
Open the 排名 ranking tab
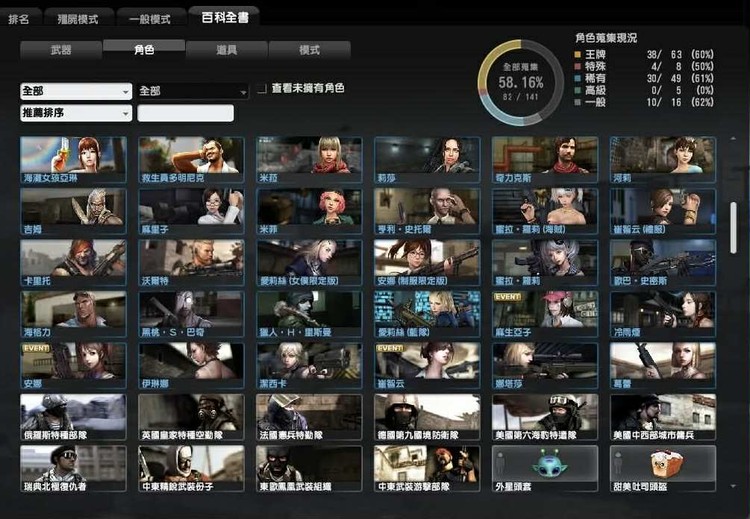coord(19,18)
